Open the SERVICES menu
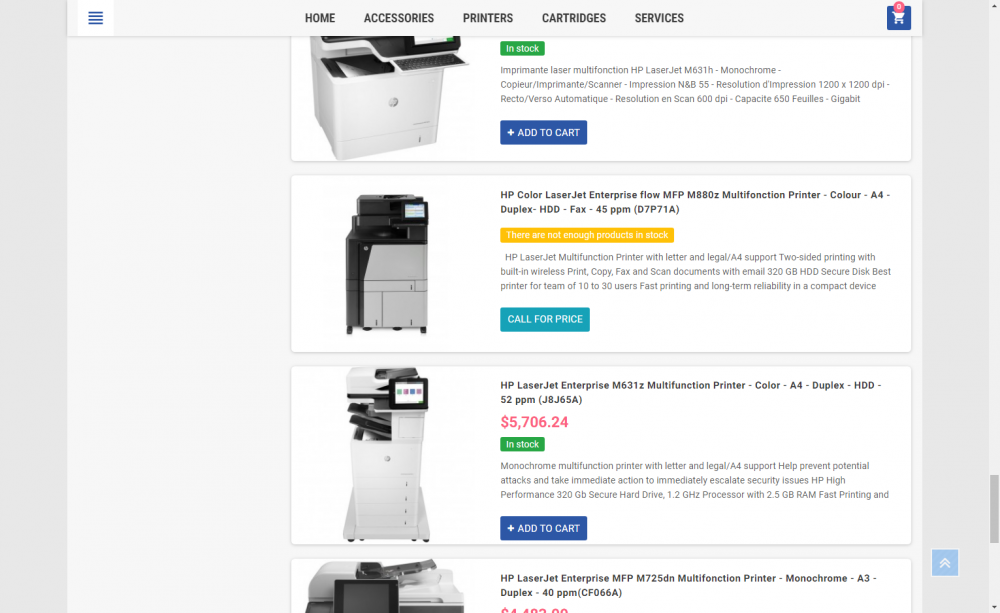The width and height of the screenshot is (1000, 613). click(x=659, y=18)
